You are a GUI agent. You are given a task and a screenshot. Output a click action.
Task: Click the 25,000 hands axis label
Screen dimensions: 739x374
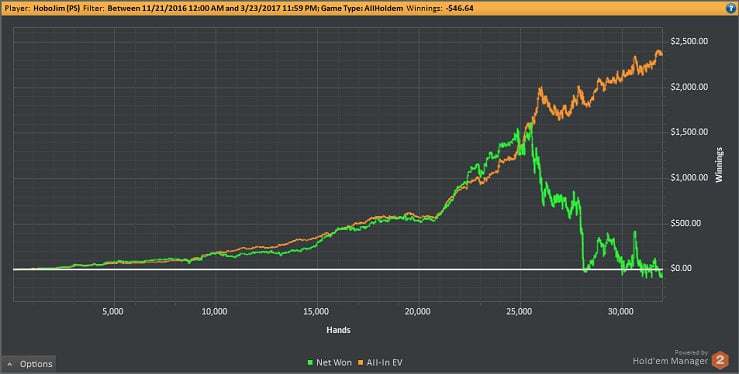click(519, 312)
